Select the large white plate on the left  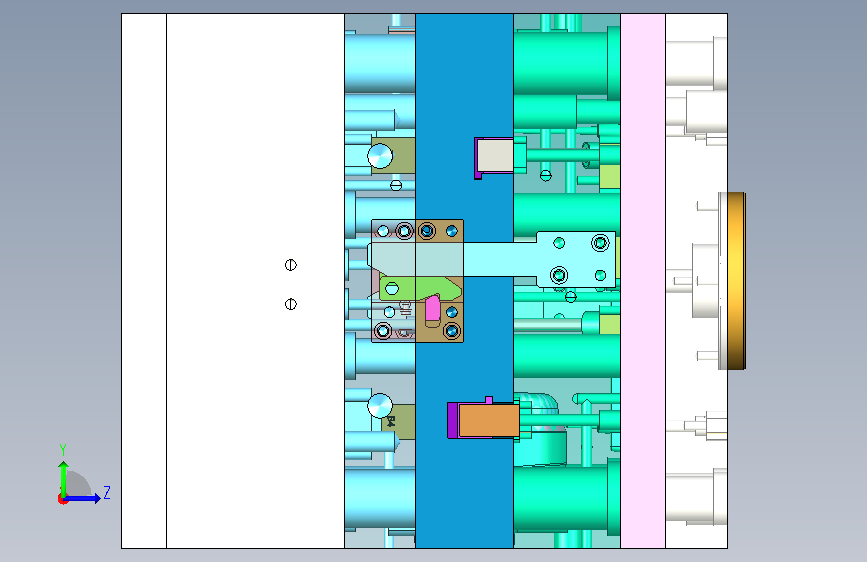pyautogui.click(x=255, y=281)
